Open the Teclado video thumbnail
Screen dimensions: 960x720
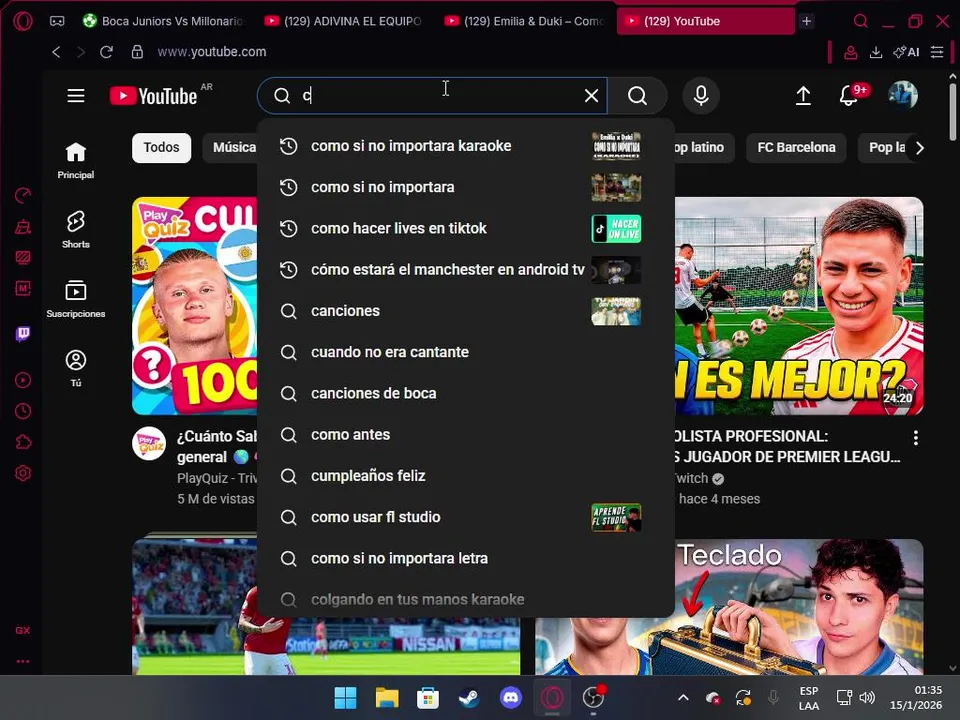(x=799, y=607)
